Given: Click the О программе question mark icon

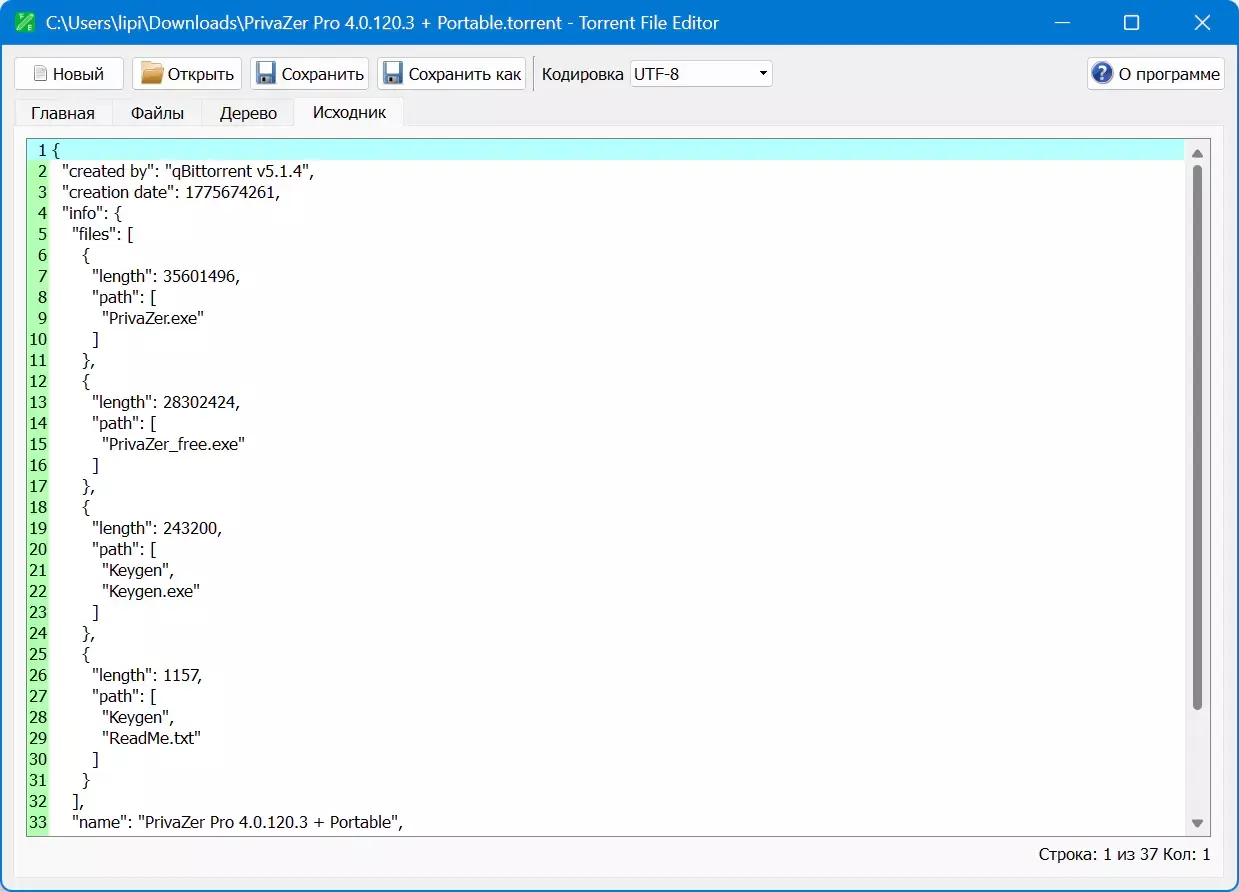Looking at the screenshot, I should click(x=1102, y=73).
